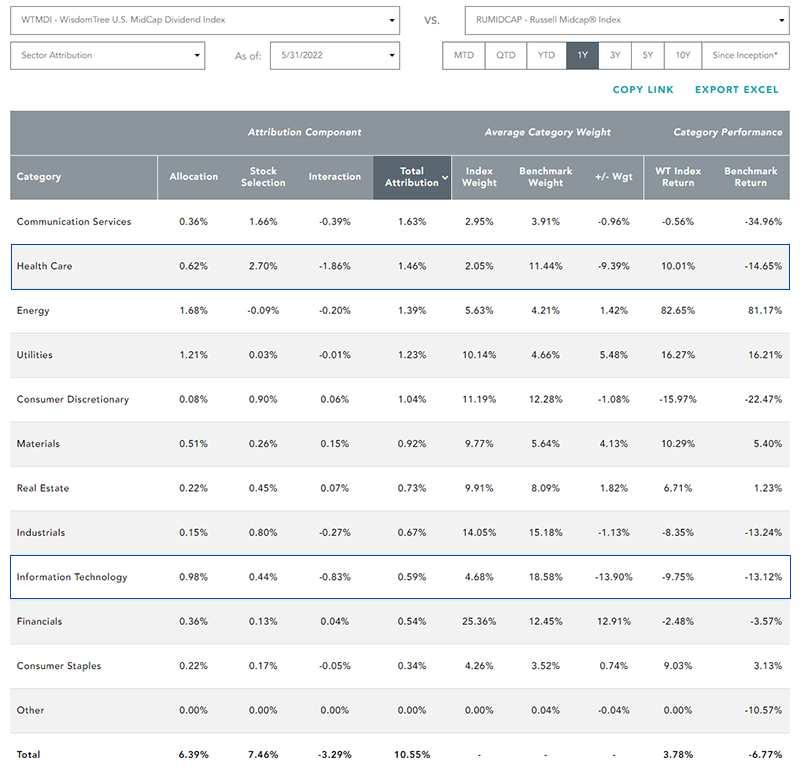
Task: Click the Industrials row label
Action: pos(41,533)
